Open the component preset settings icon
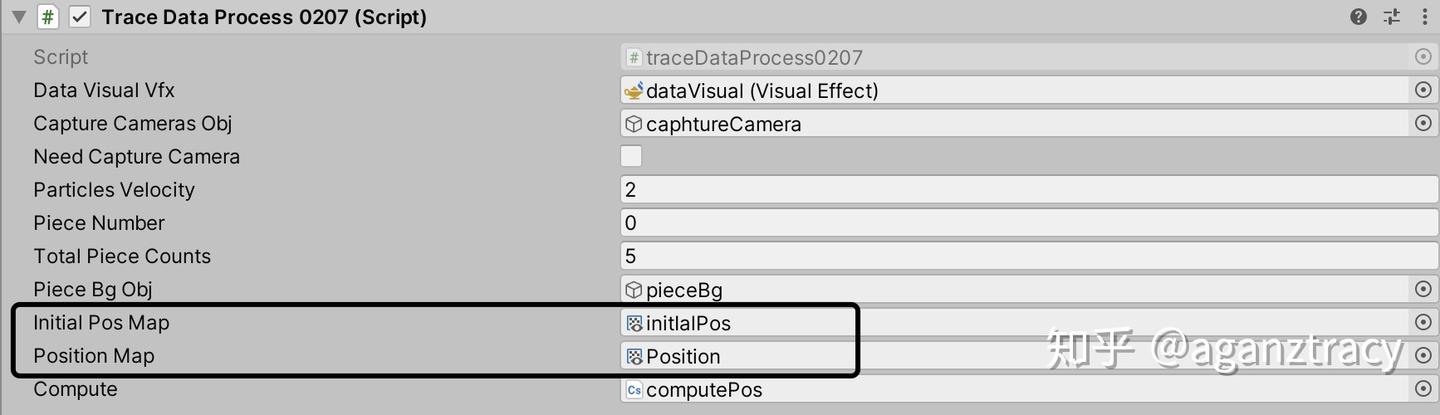The height and width of the screenshot is (415, 1440). (x=1391, y=17)
